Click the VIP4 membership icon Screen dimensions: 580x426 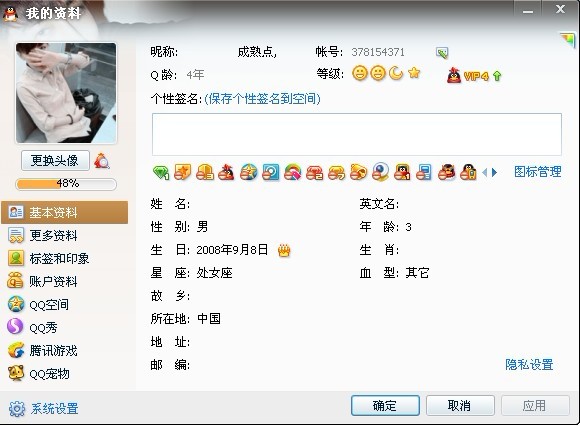(468, 75)
